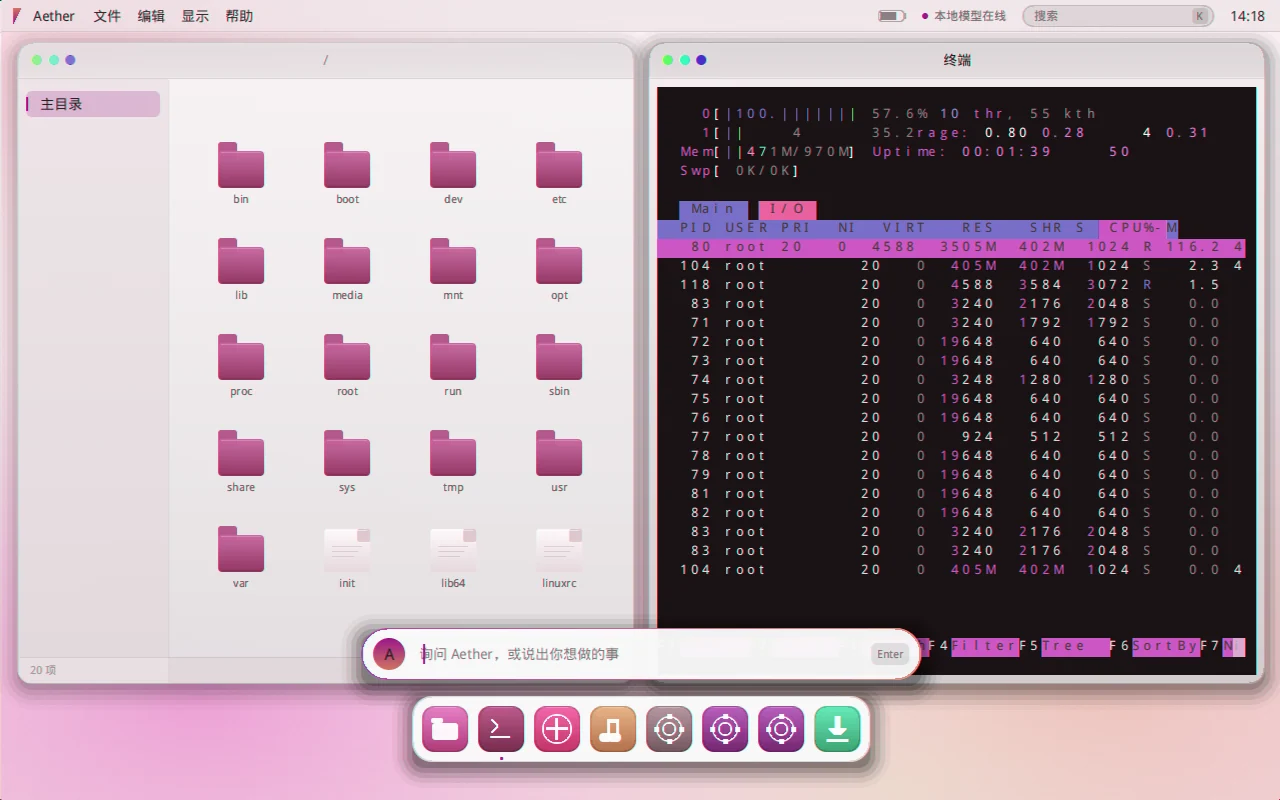This screenshot has width=1280, height=800.
Task: Select the init file icon
Action: coord(347,549)
